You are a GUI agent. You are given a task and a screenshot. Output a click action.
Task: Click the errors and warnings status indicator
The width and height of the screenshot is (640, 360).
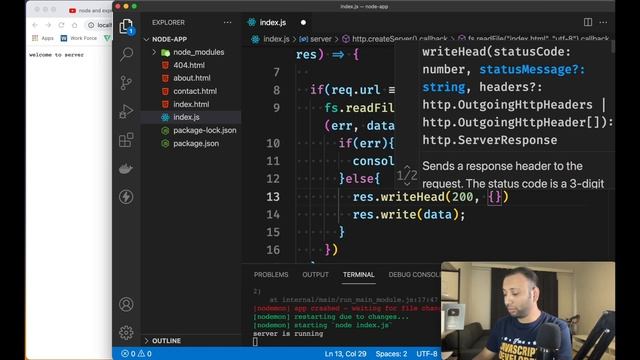tap(136, 354)
